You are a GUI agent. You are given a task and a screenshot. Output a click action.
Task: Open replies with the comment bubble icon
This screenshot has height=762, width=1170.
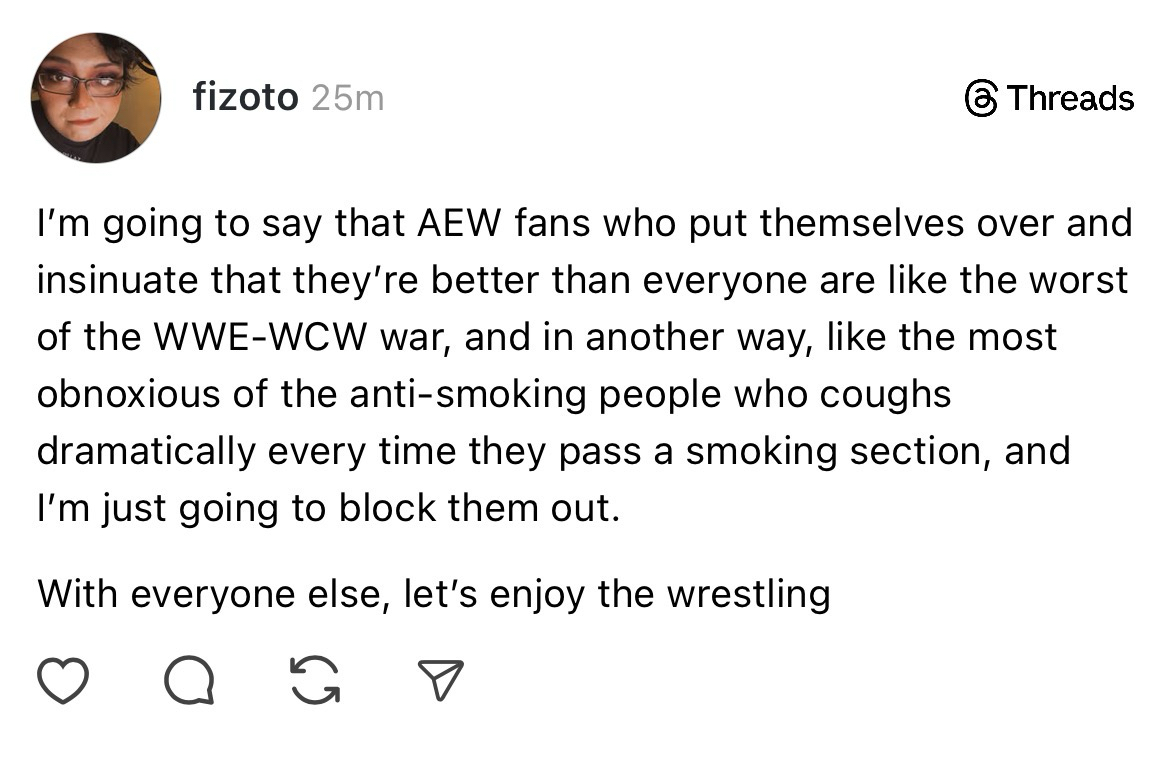[x=189, y=681]
